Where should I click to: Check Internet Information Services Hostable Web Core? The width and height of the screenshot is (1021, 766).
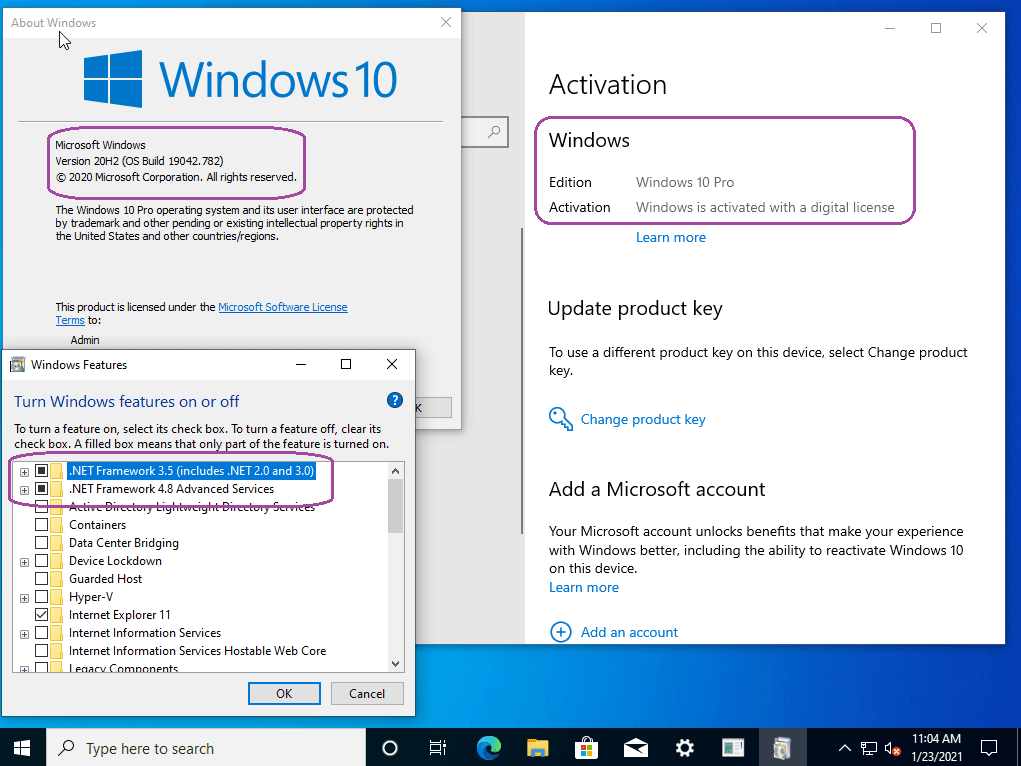[x=41, y=651]
